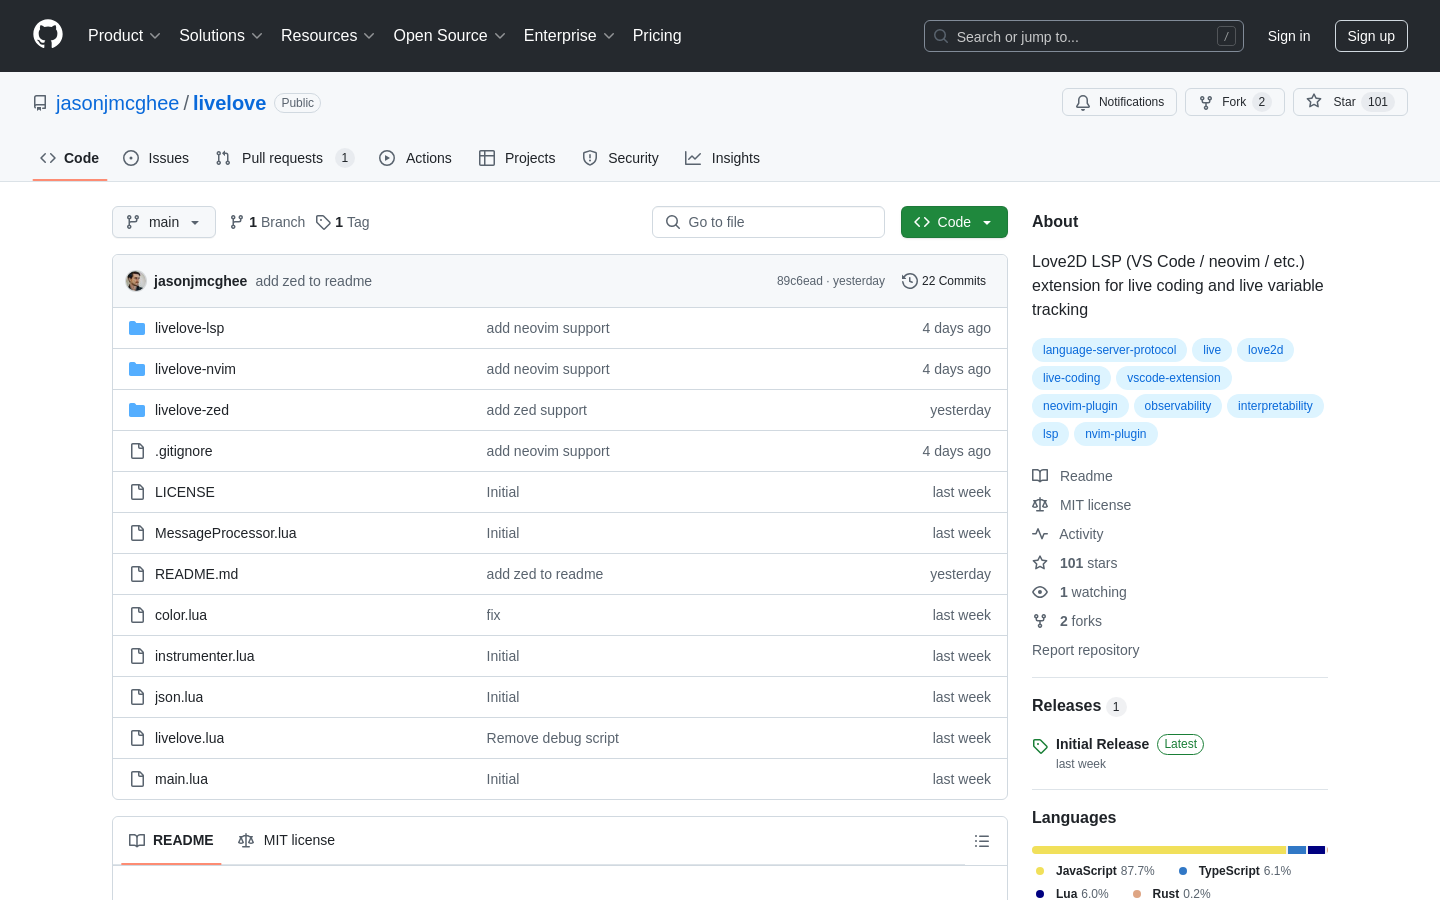Click jasonjmcghee avatar in commit row

point(136,281)
